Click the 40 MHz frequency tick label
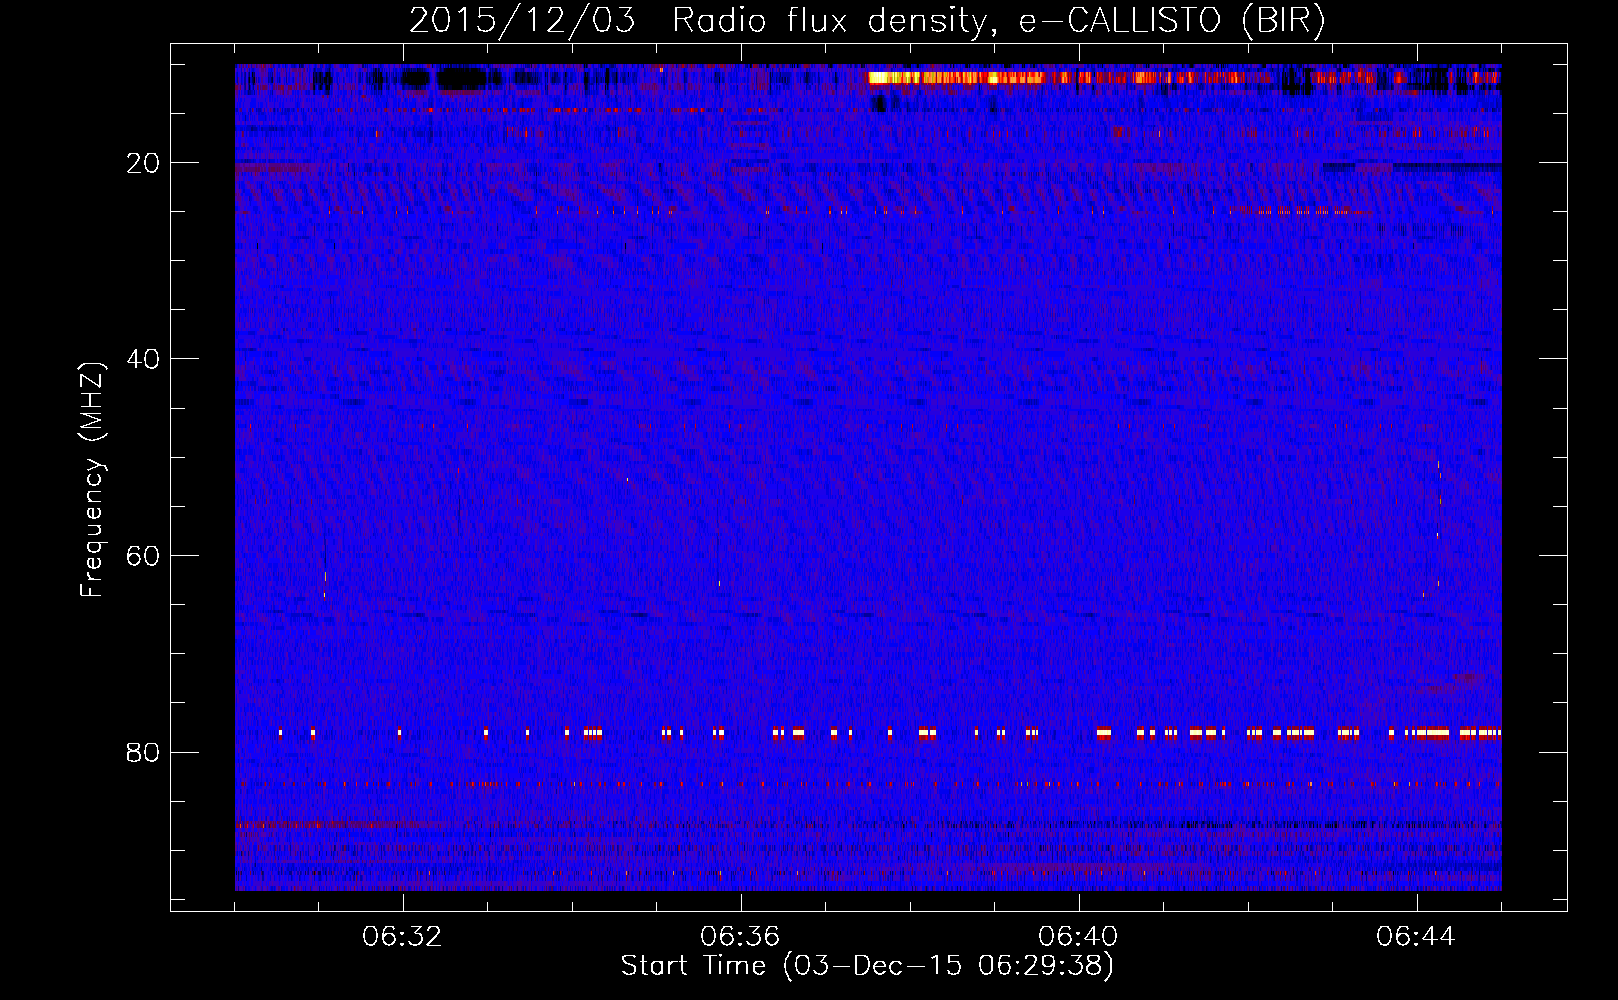The height and width of the screenshot is (1000, 1618). point(144,359)
